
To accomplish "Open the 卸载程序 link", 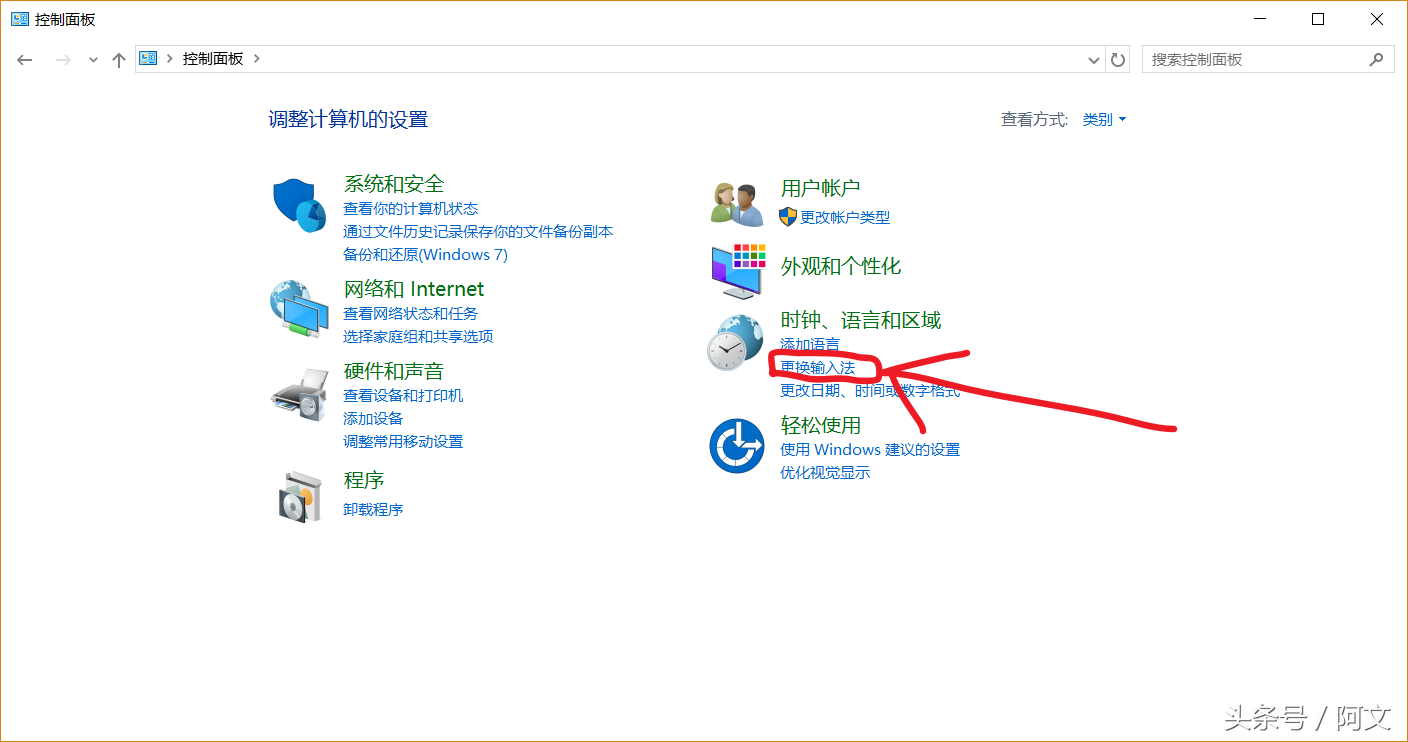I will [x=373, y=510].
